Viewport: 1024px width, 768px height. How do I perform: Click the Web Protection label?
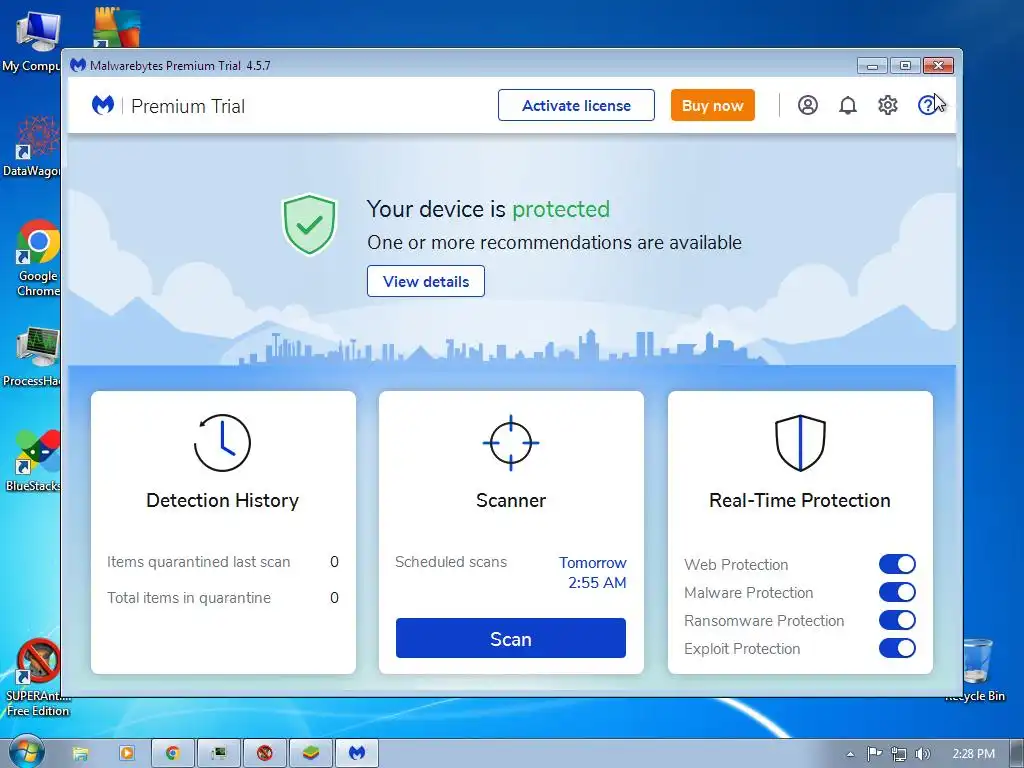[x=736, y=564]
